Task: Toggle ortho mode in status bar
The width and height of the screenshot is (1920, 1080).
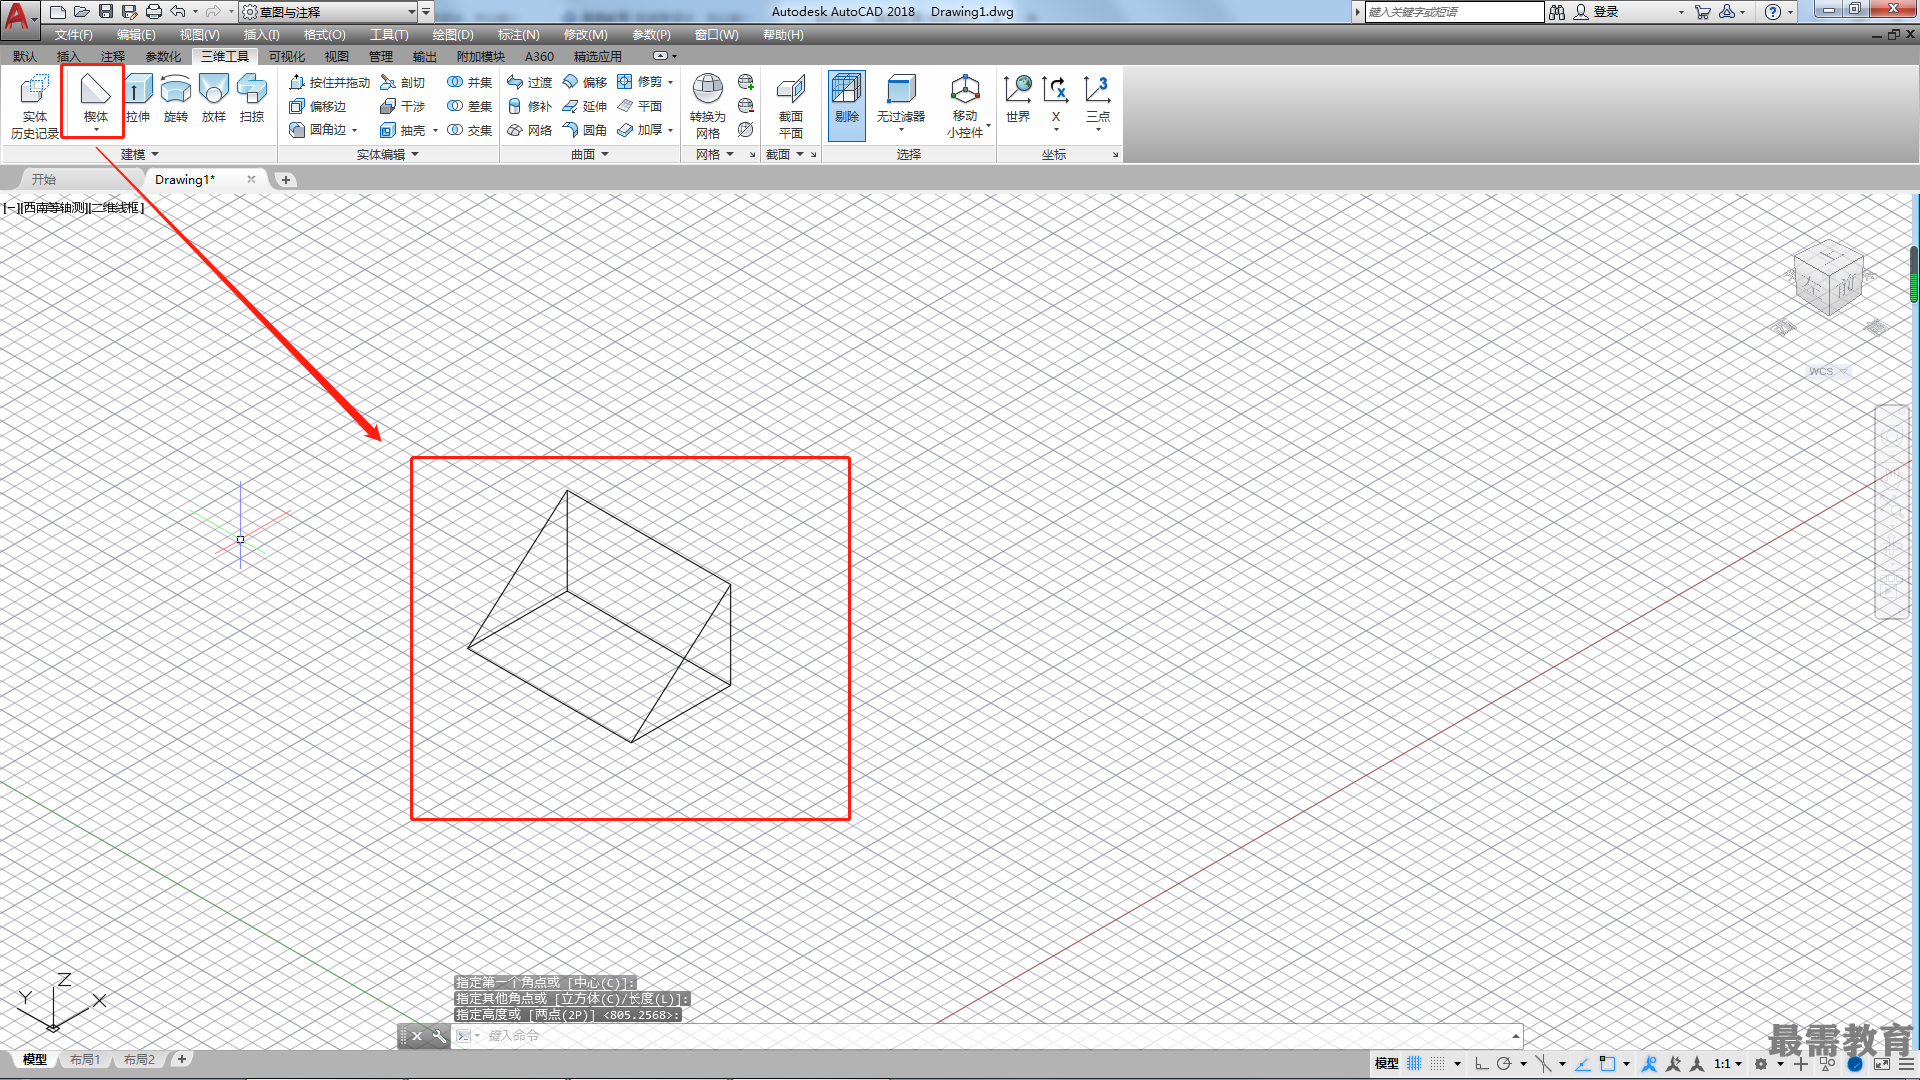Action: click(x=1481, y=1064)
